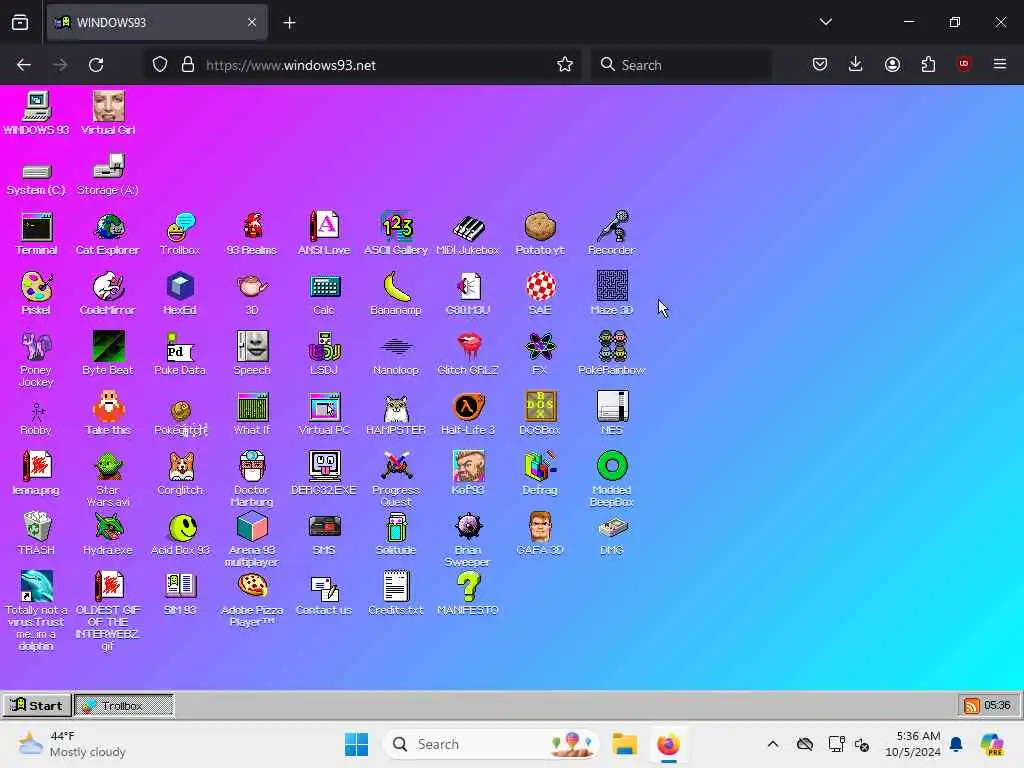Open HexEd cube icon
The height and width of the screenshot is (768, 1024).
point(180,293)
